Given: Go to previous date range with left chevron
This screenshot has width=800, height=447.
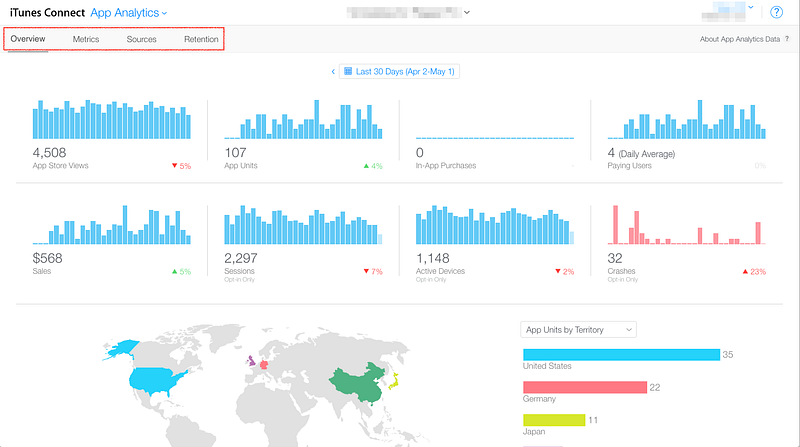Looking at the screenshot, I should click(333, 71).
